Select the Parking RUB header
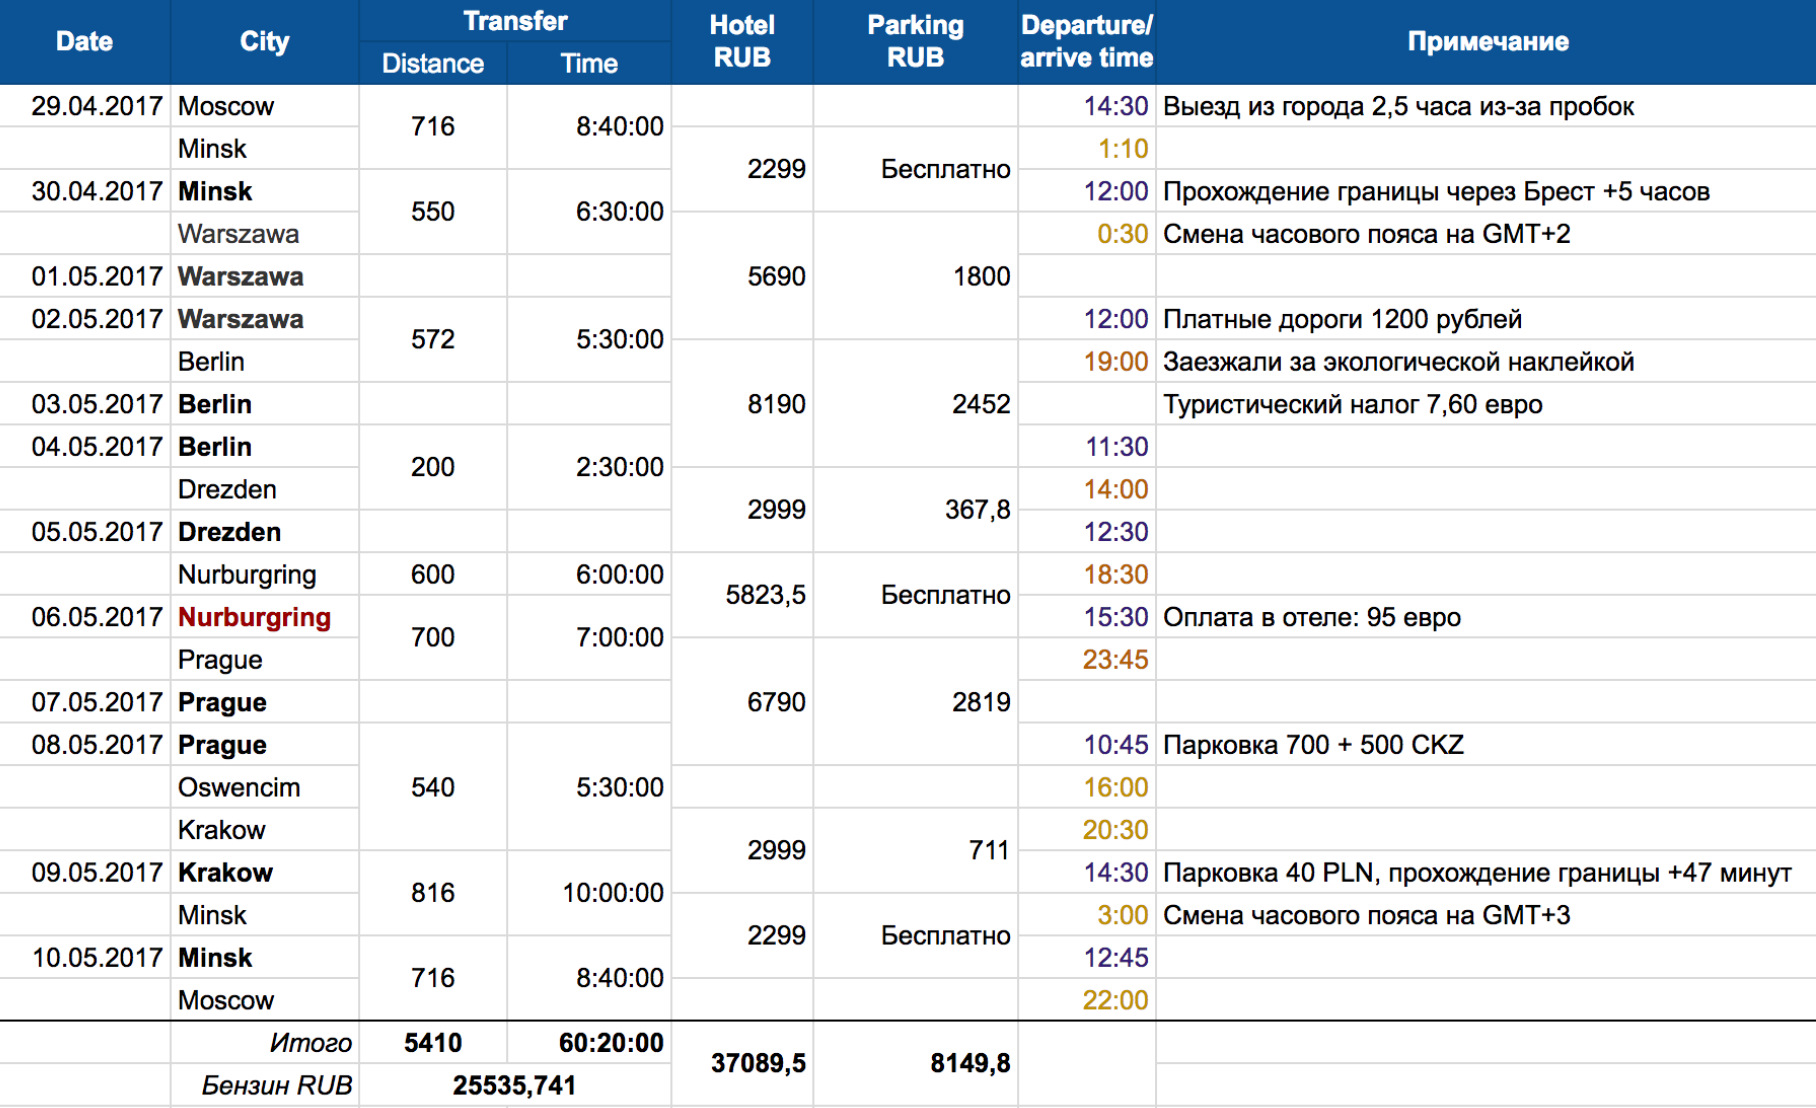The image size is (1816, 1108). (x=915, y=42)
